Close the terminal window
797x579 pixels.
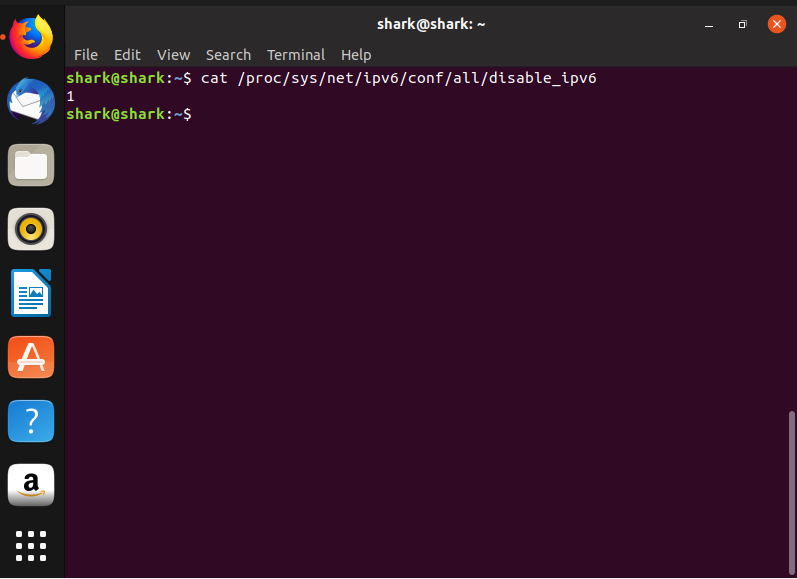pyautogui.click(x=776, y=24)
